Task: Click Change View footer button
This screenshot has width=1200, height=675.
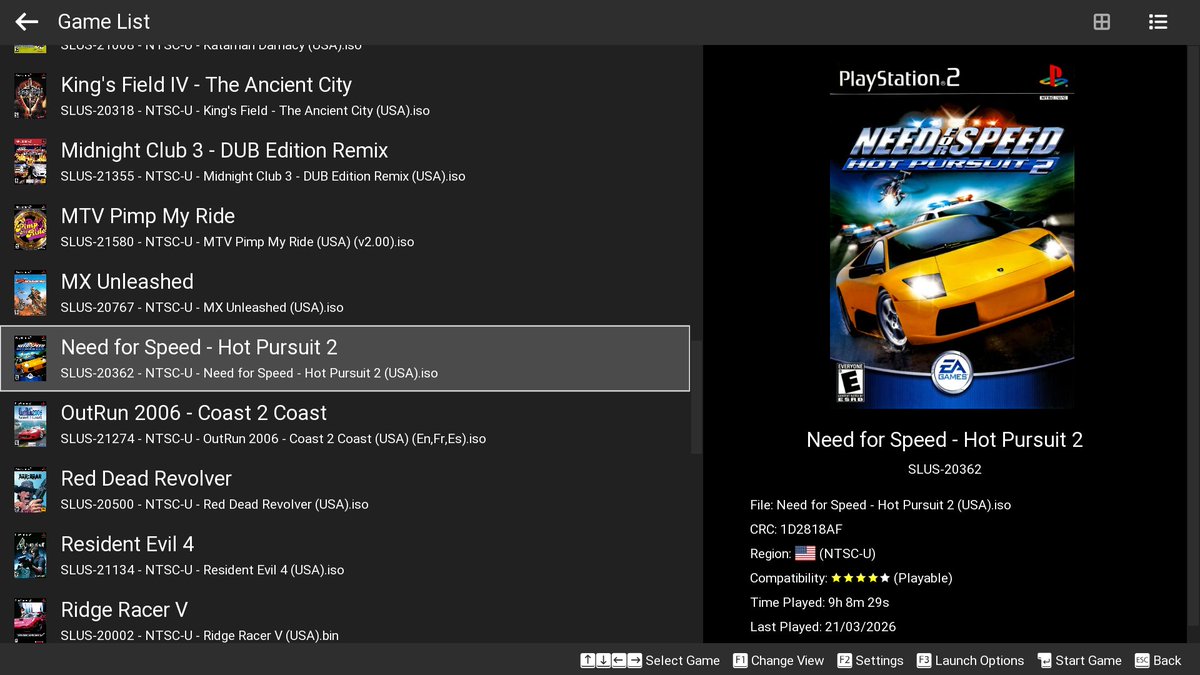Action: click(x=778, y=660)
